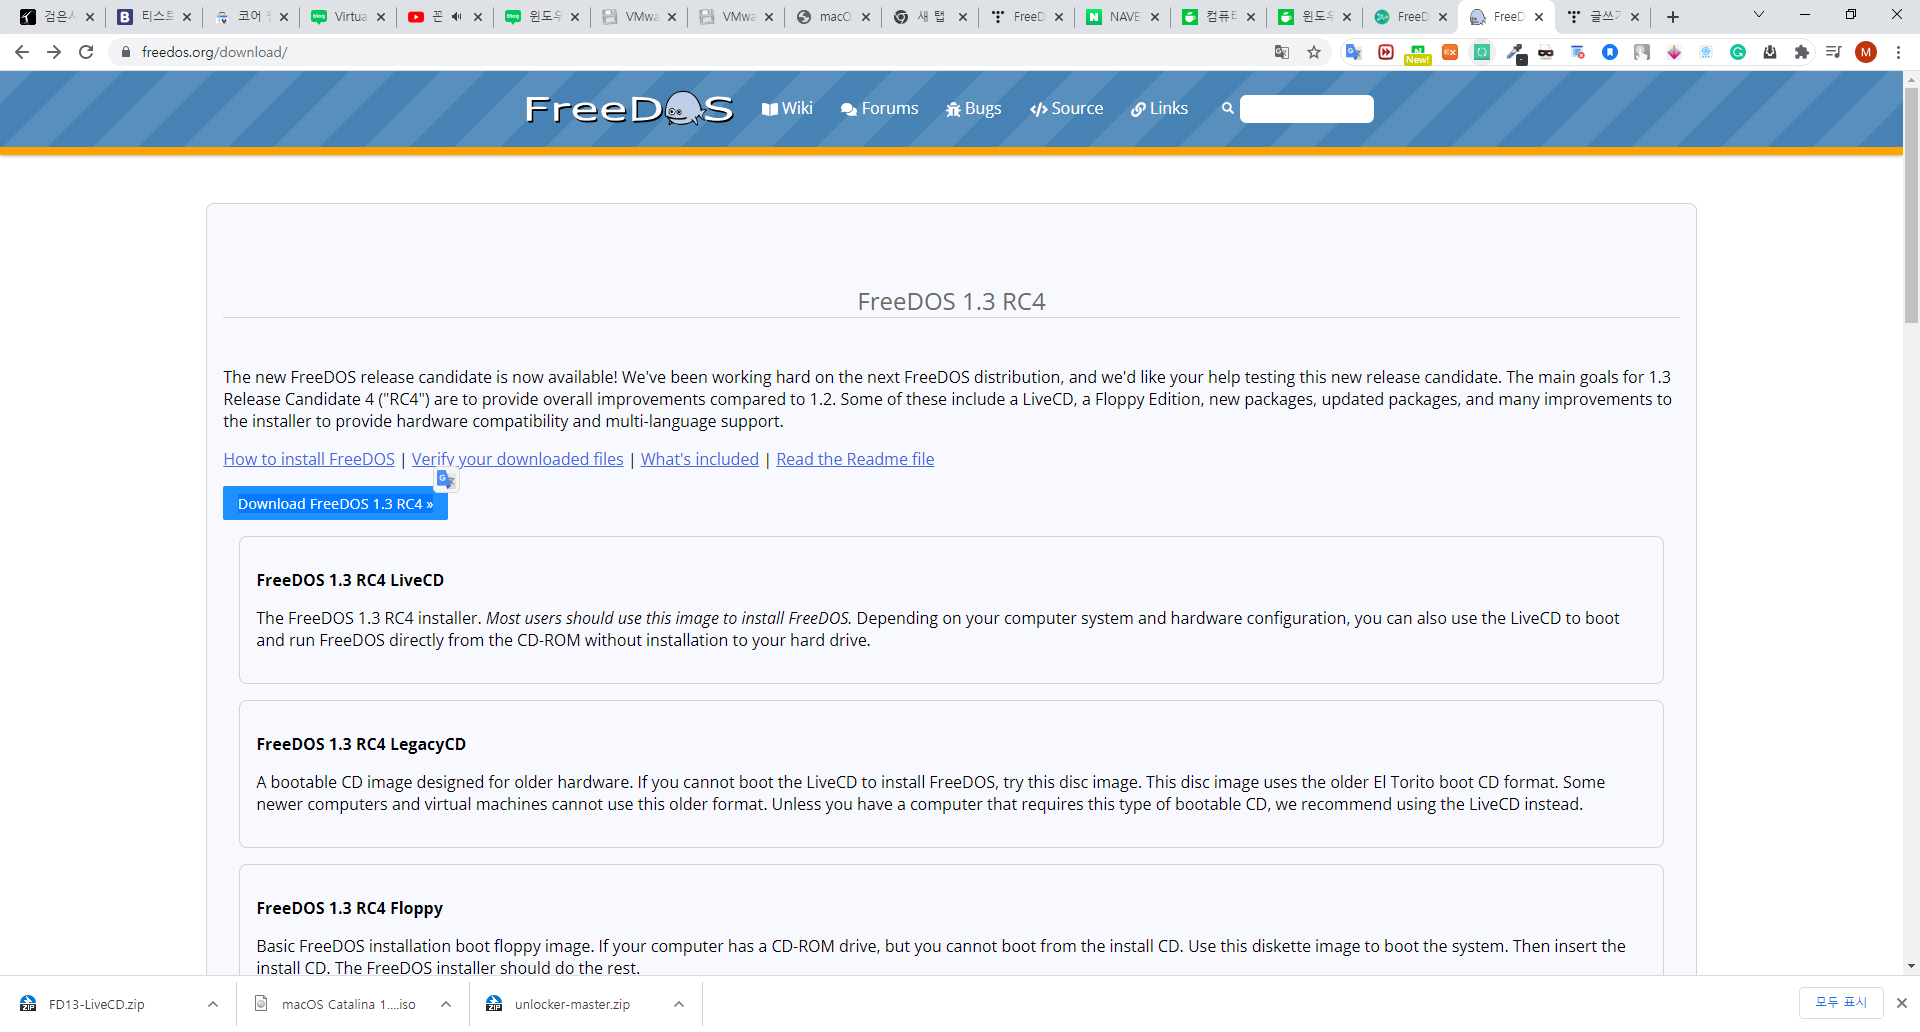Image resolution: width=1920 pixels, height=1032 pixels.
Task: Click the '모두 표시' show all downloads button
Action: coord(1841,1003)
